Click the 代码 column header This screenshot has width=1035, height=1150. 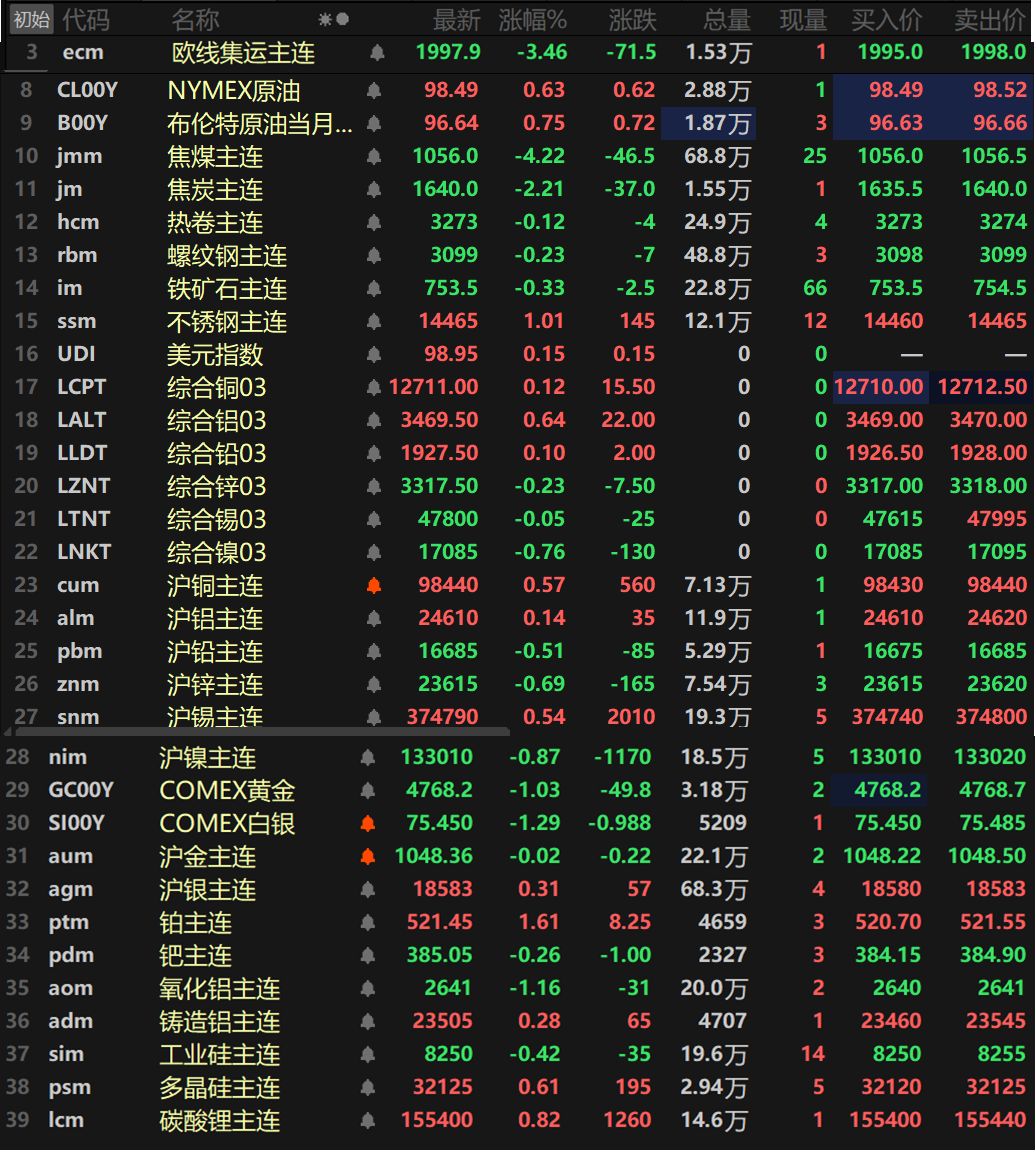86,19
